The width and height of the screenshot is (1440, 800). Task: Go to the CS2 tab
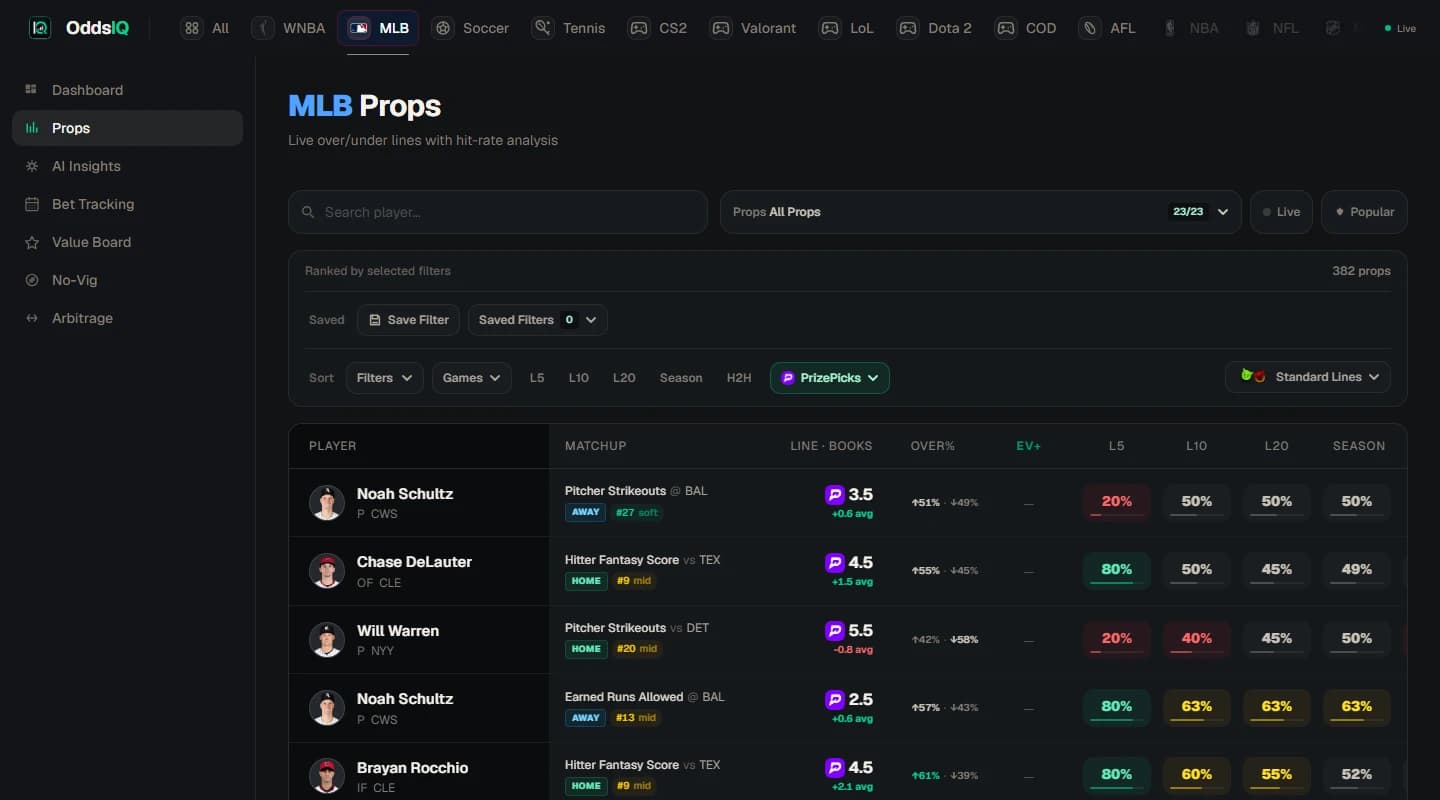click(657, 28)
